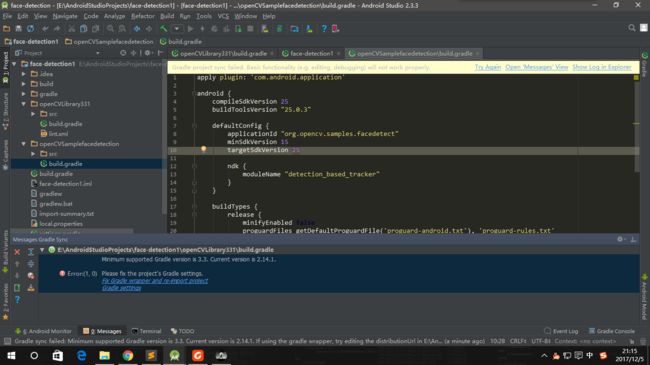Open File Explorer from the taskbar
The image size is (650, 365).
click(104, 355)
